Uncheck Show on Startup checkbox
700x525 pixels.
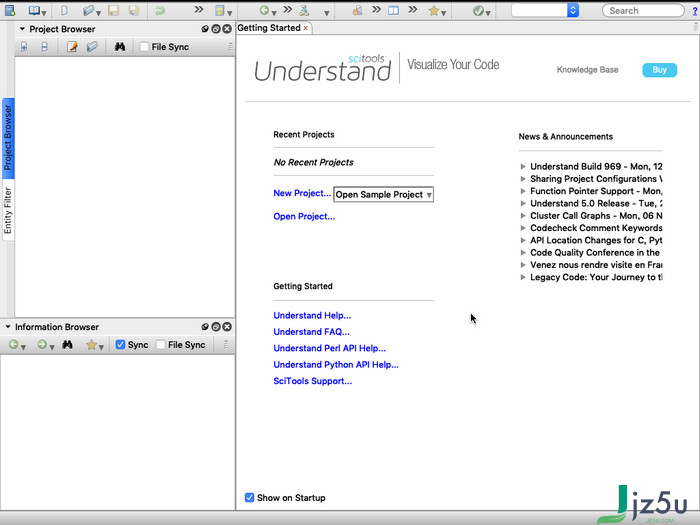(250, 497)
